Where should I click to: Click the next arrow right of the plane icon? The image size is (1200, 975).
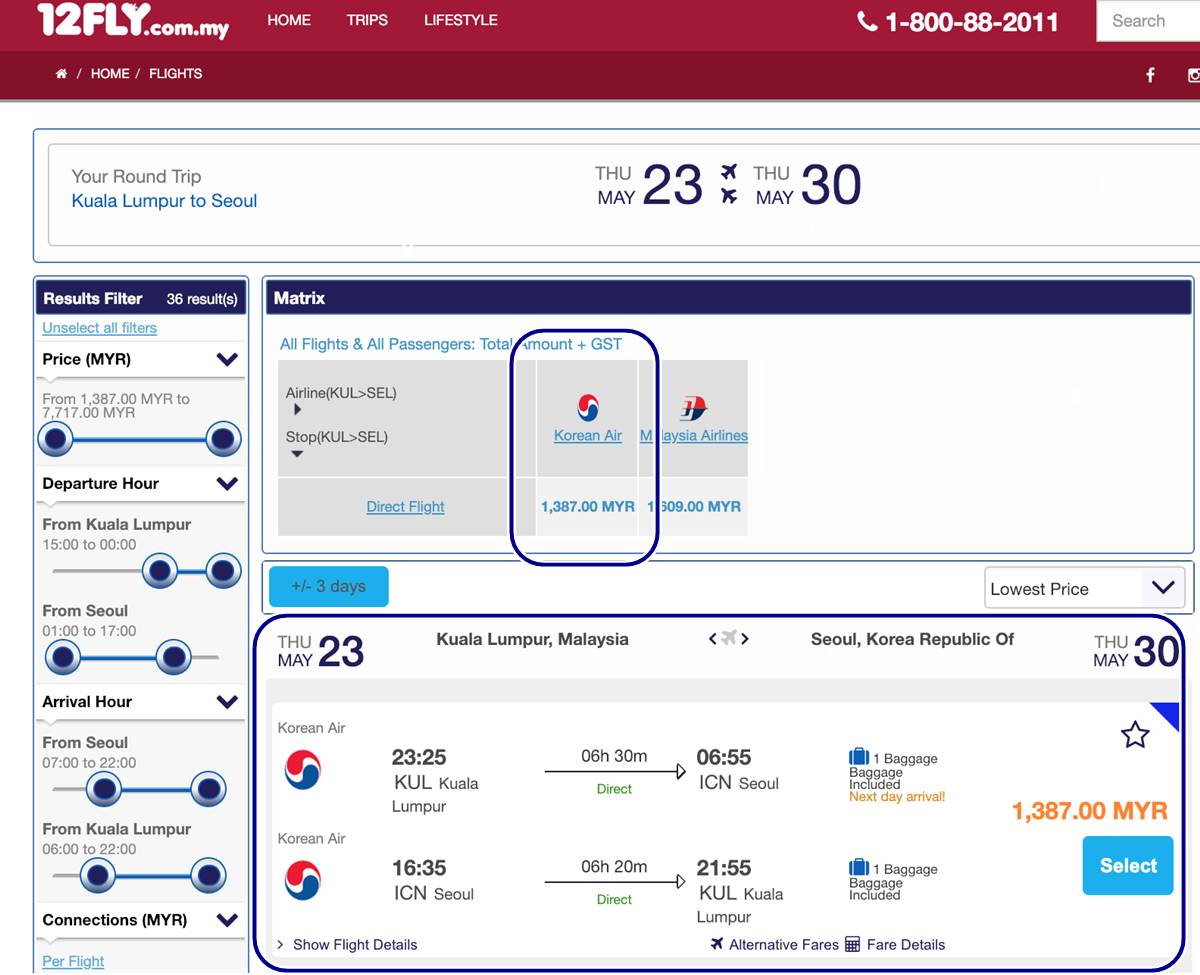[x=745, y=639]
